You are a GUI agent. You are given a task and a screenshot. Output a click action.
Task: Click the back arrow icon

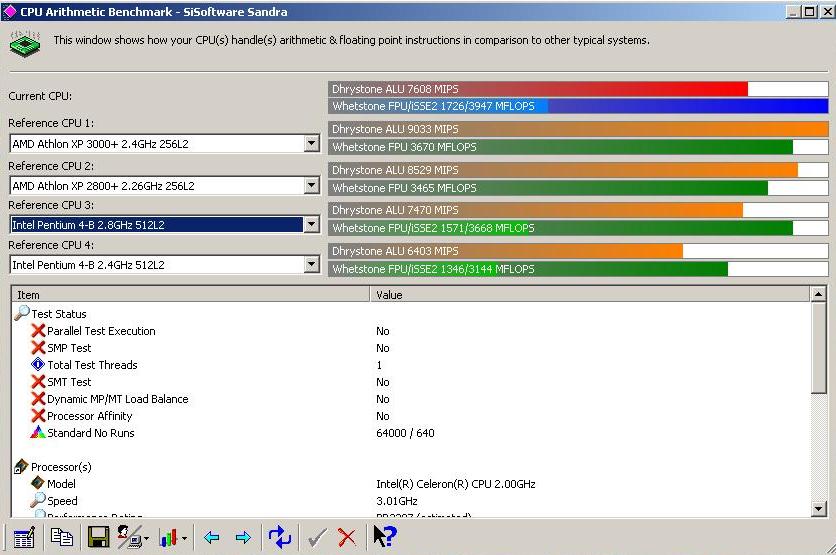tap(212, 537)
